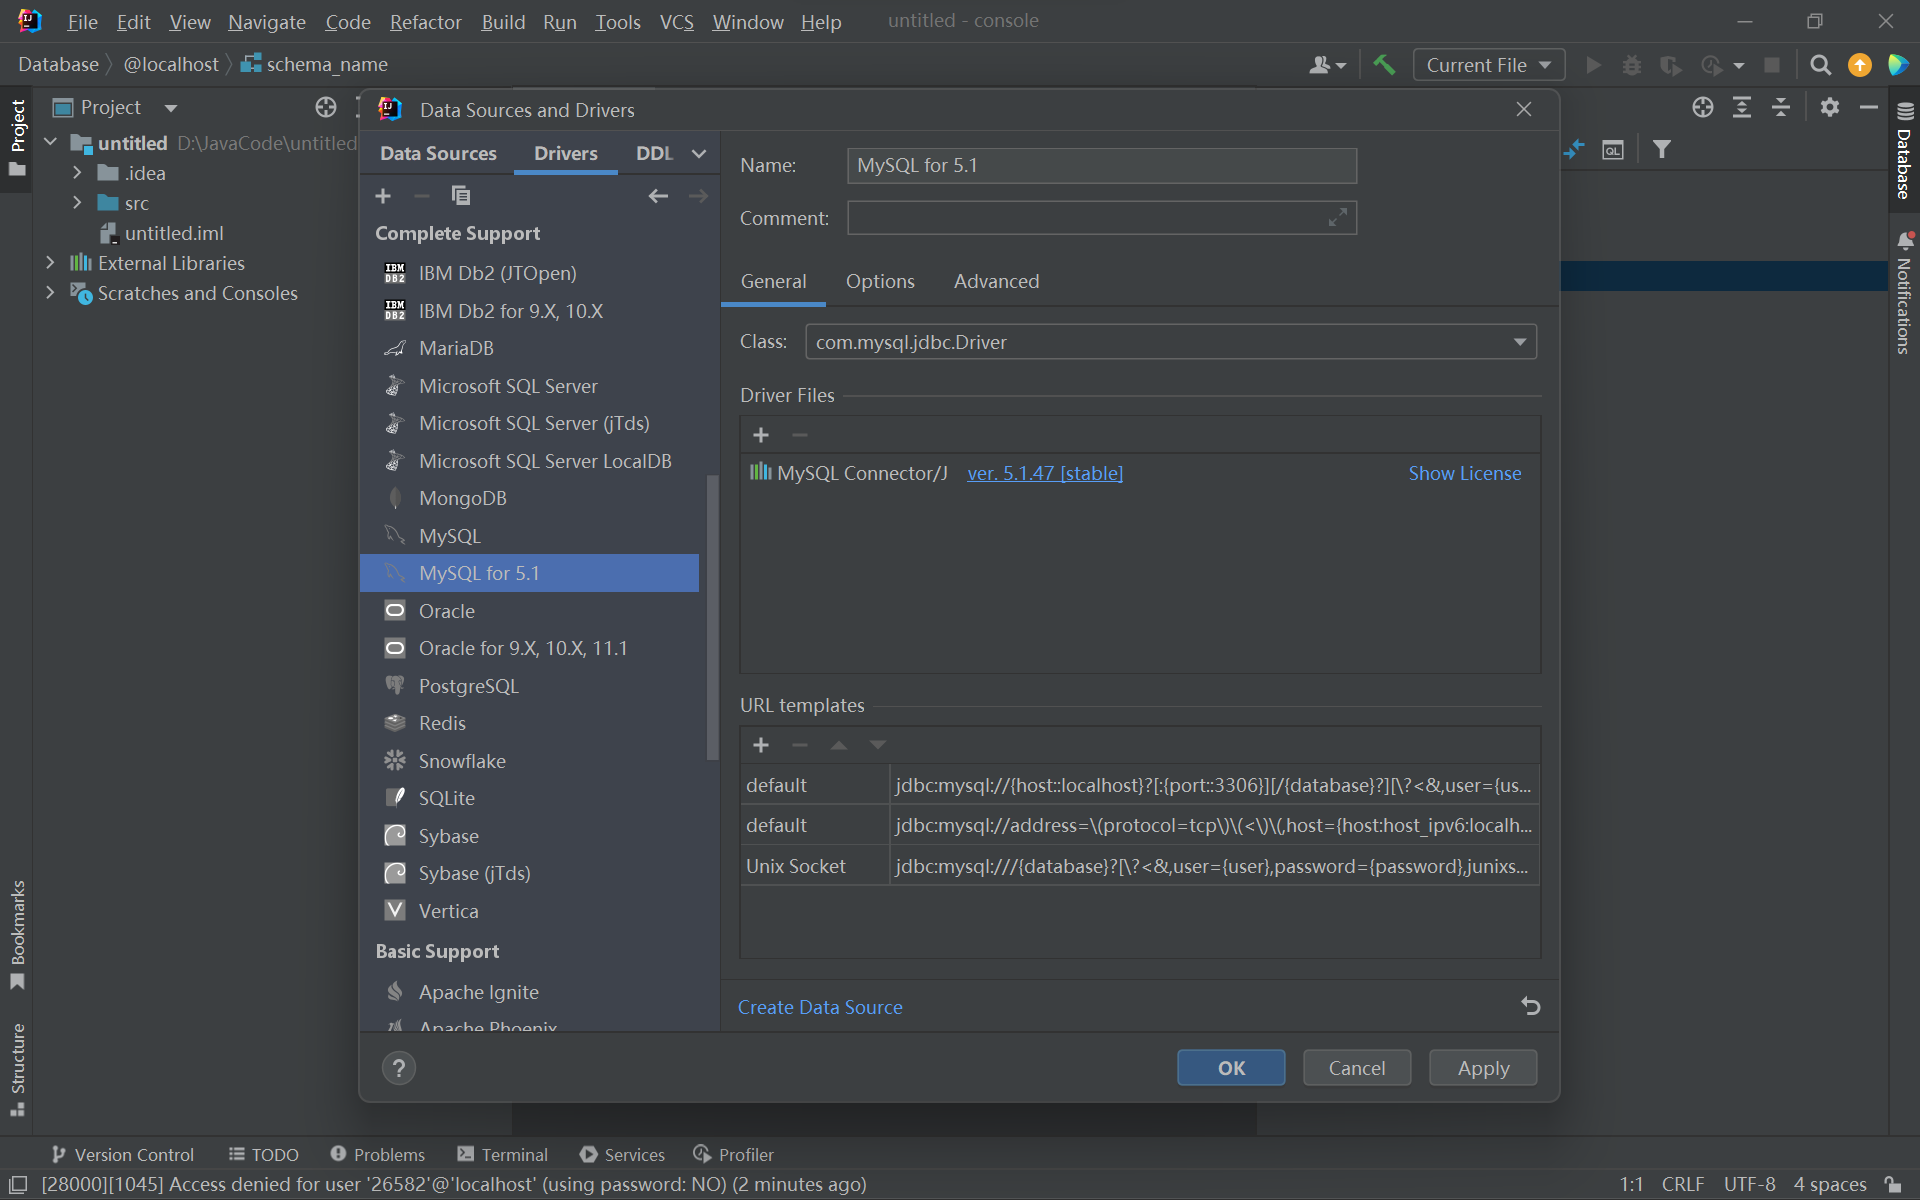This screenshot has height=1200, width=1920.
Task: Switch to the Options tab
Action: [879, 281]
